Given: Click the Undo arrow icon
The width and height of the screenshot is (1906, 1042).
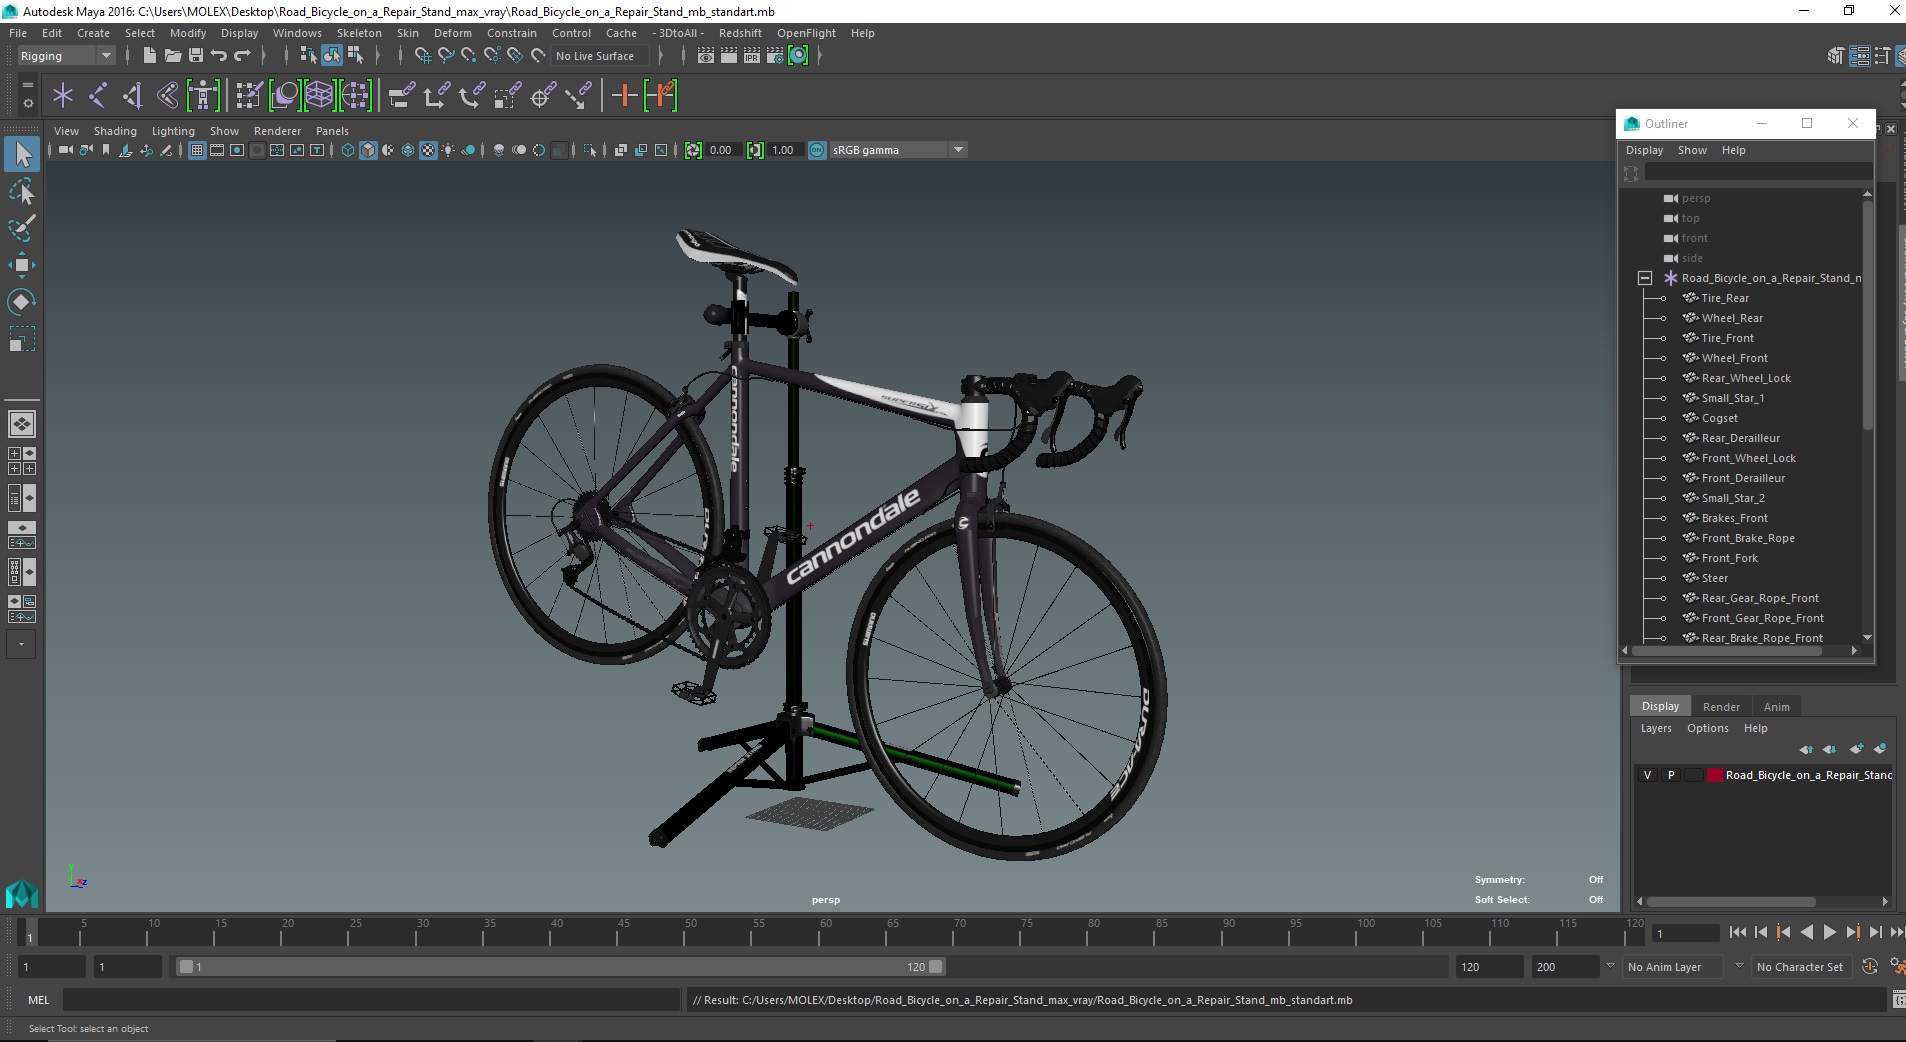Looking at the screenshot, I should point(219,56).
